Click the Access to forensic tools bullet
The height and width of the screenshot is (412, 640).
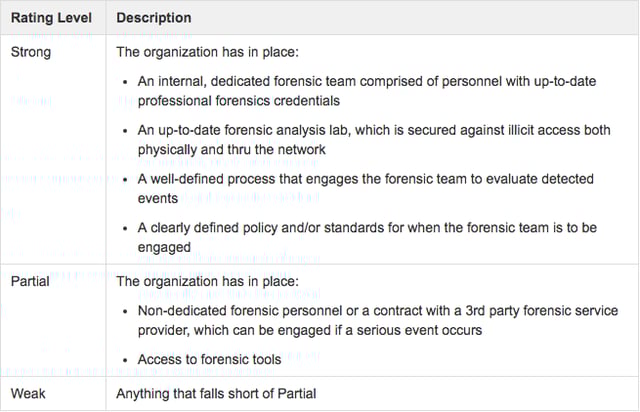(210, 360)
